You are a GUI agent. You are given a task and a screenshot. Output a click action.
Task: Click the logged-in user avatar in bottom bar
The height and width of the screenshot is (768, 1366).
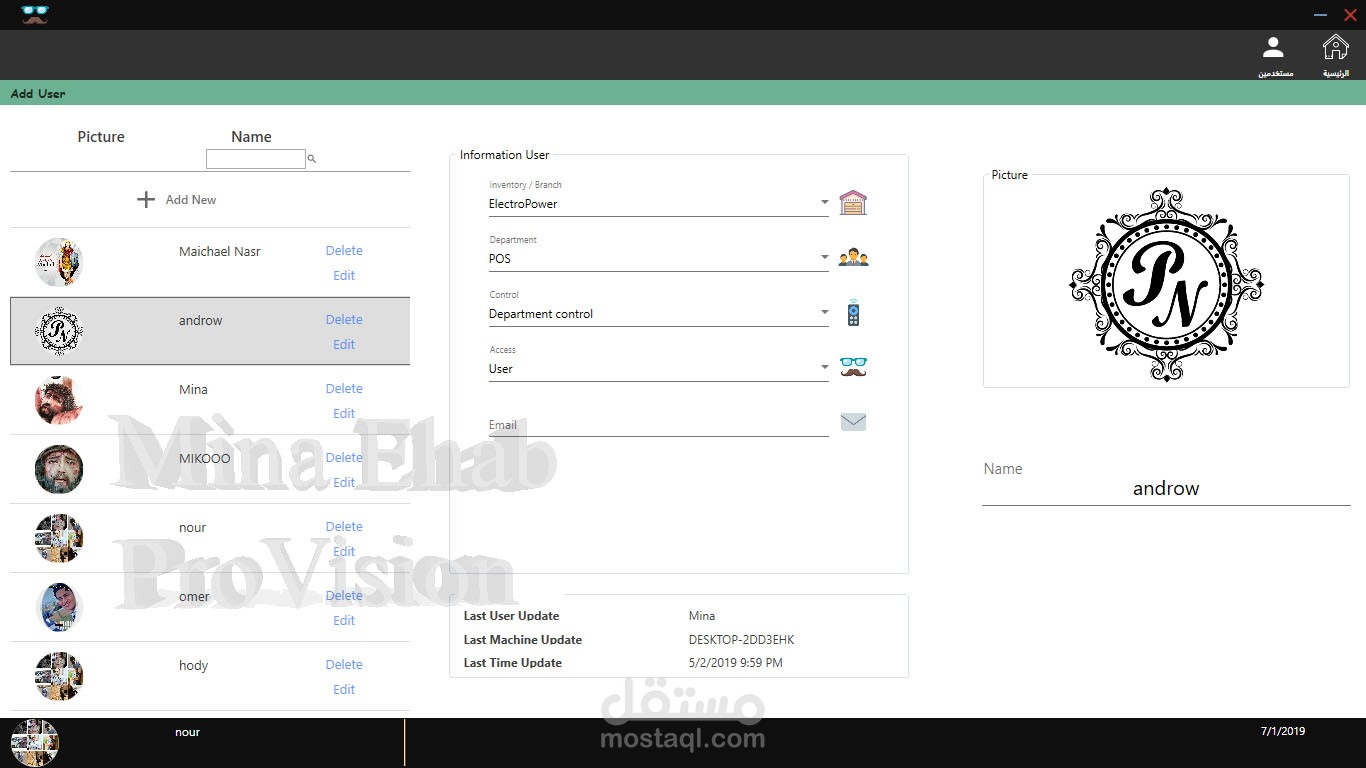[35, 743]
